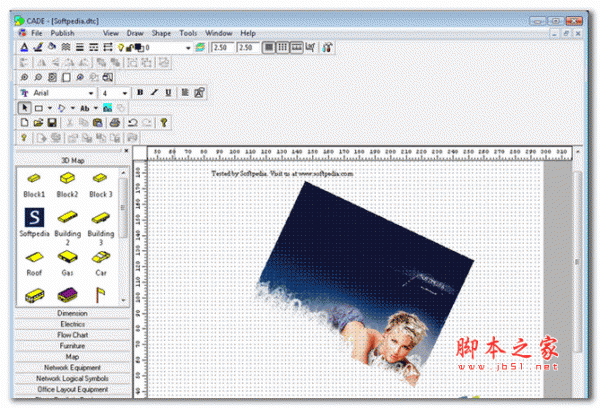Viewport: 600px width, 408px height.
Task: Expand the text tool dropdown arrow
Action: click(x=96, y=108)
